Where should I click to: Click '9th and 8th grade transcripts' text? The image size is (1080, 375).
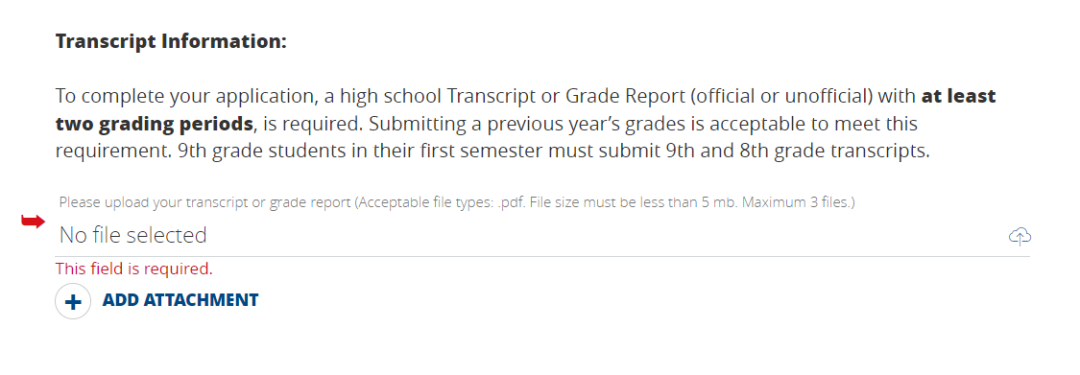pyautogui.click(x=798, y=152)
